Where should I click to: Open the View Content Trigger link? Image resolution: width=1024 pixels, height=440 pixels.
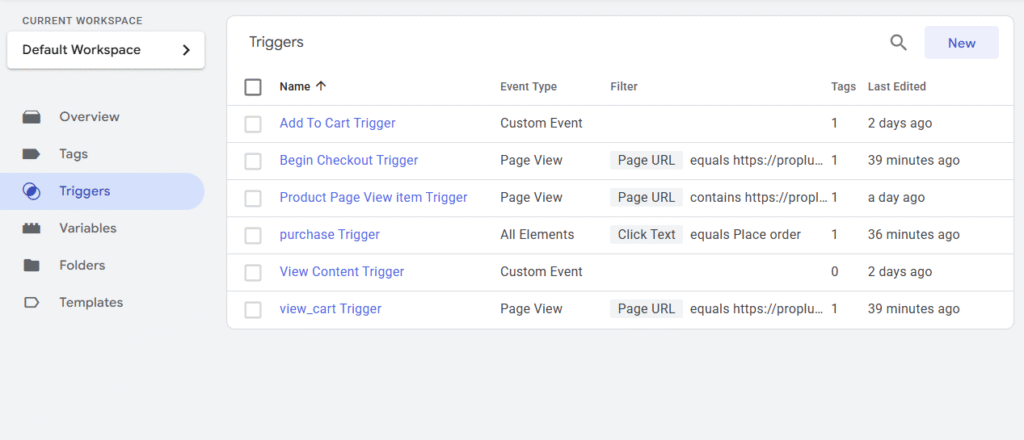click(342, 272)
